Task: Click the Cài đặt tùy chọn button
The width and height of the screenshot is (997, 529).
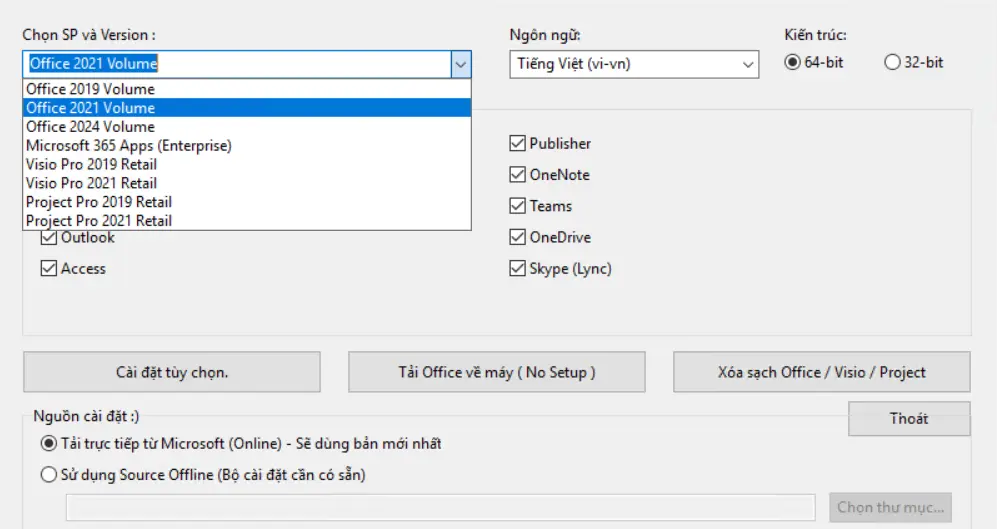Action: click(172, 372)
